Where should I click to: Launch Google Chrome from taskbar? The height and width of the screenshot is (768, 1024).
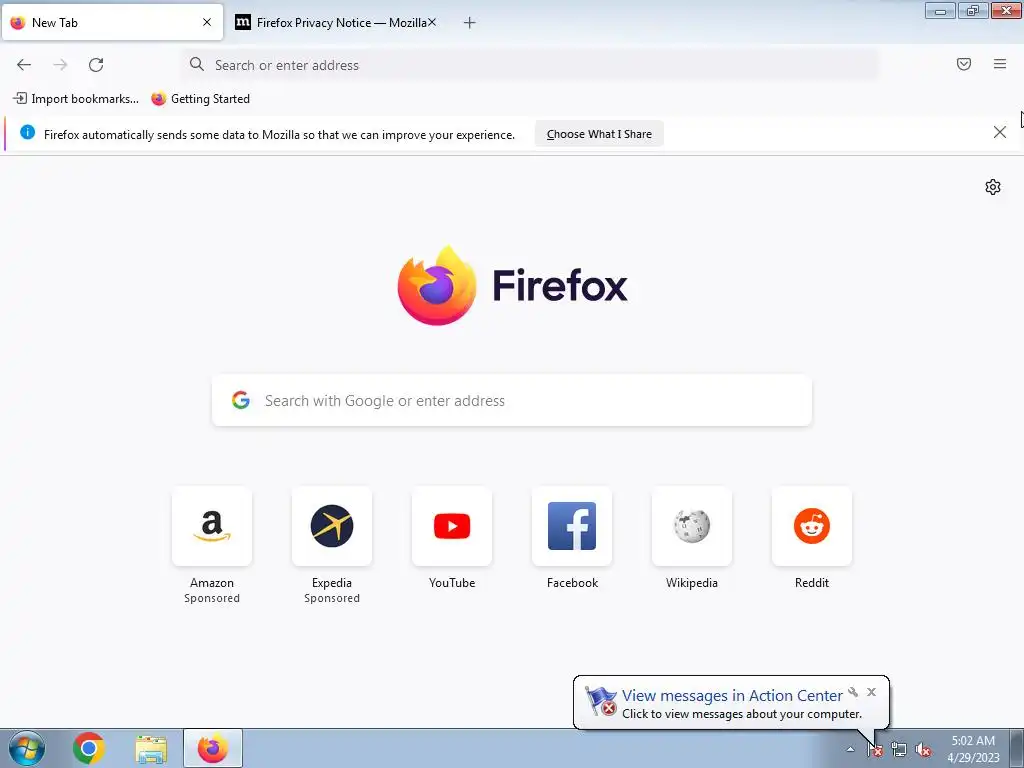[89, 748]
